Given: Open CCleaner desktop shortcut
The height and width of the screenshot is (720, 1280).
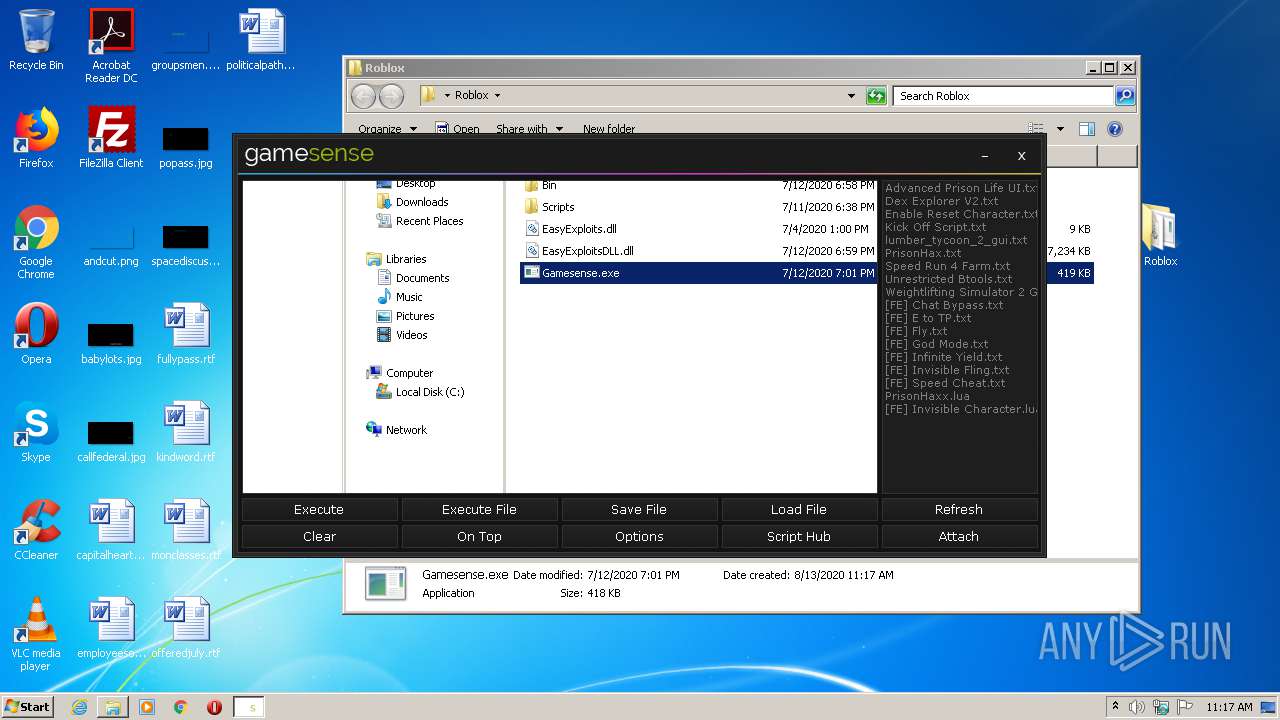Looking at the screenshot, I should (x=36, y=530).
